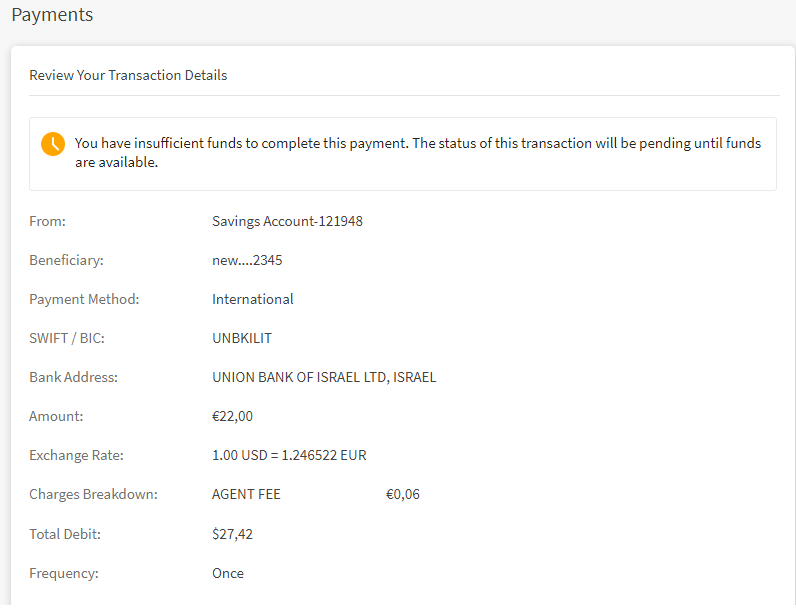Select the €0,06 agent fee amount
The height and width of the screenshot is (608, 796).
point(402,494)
